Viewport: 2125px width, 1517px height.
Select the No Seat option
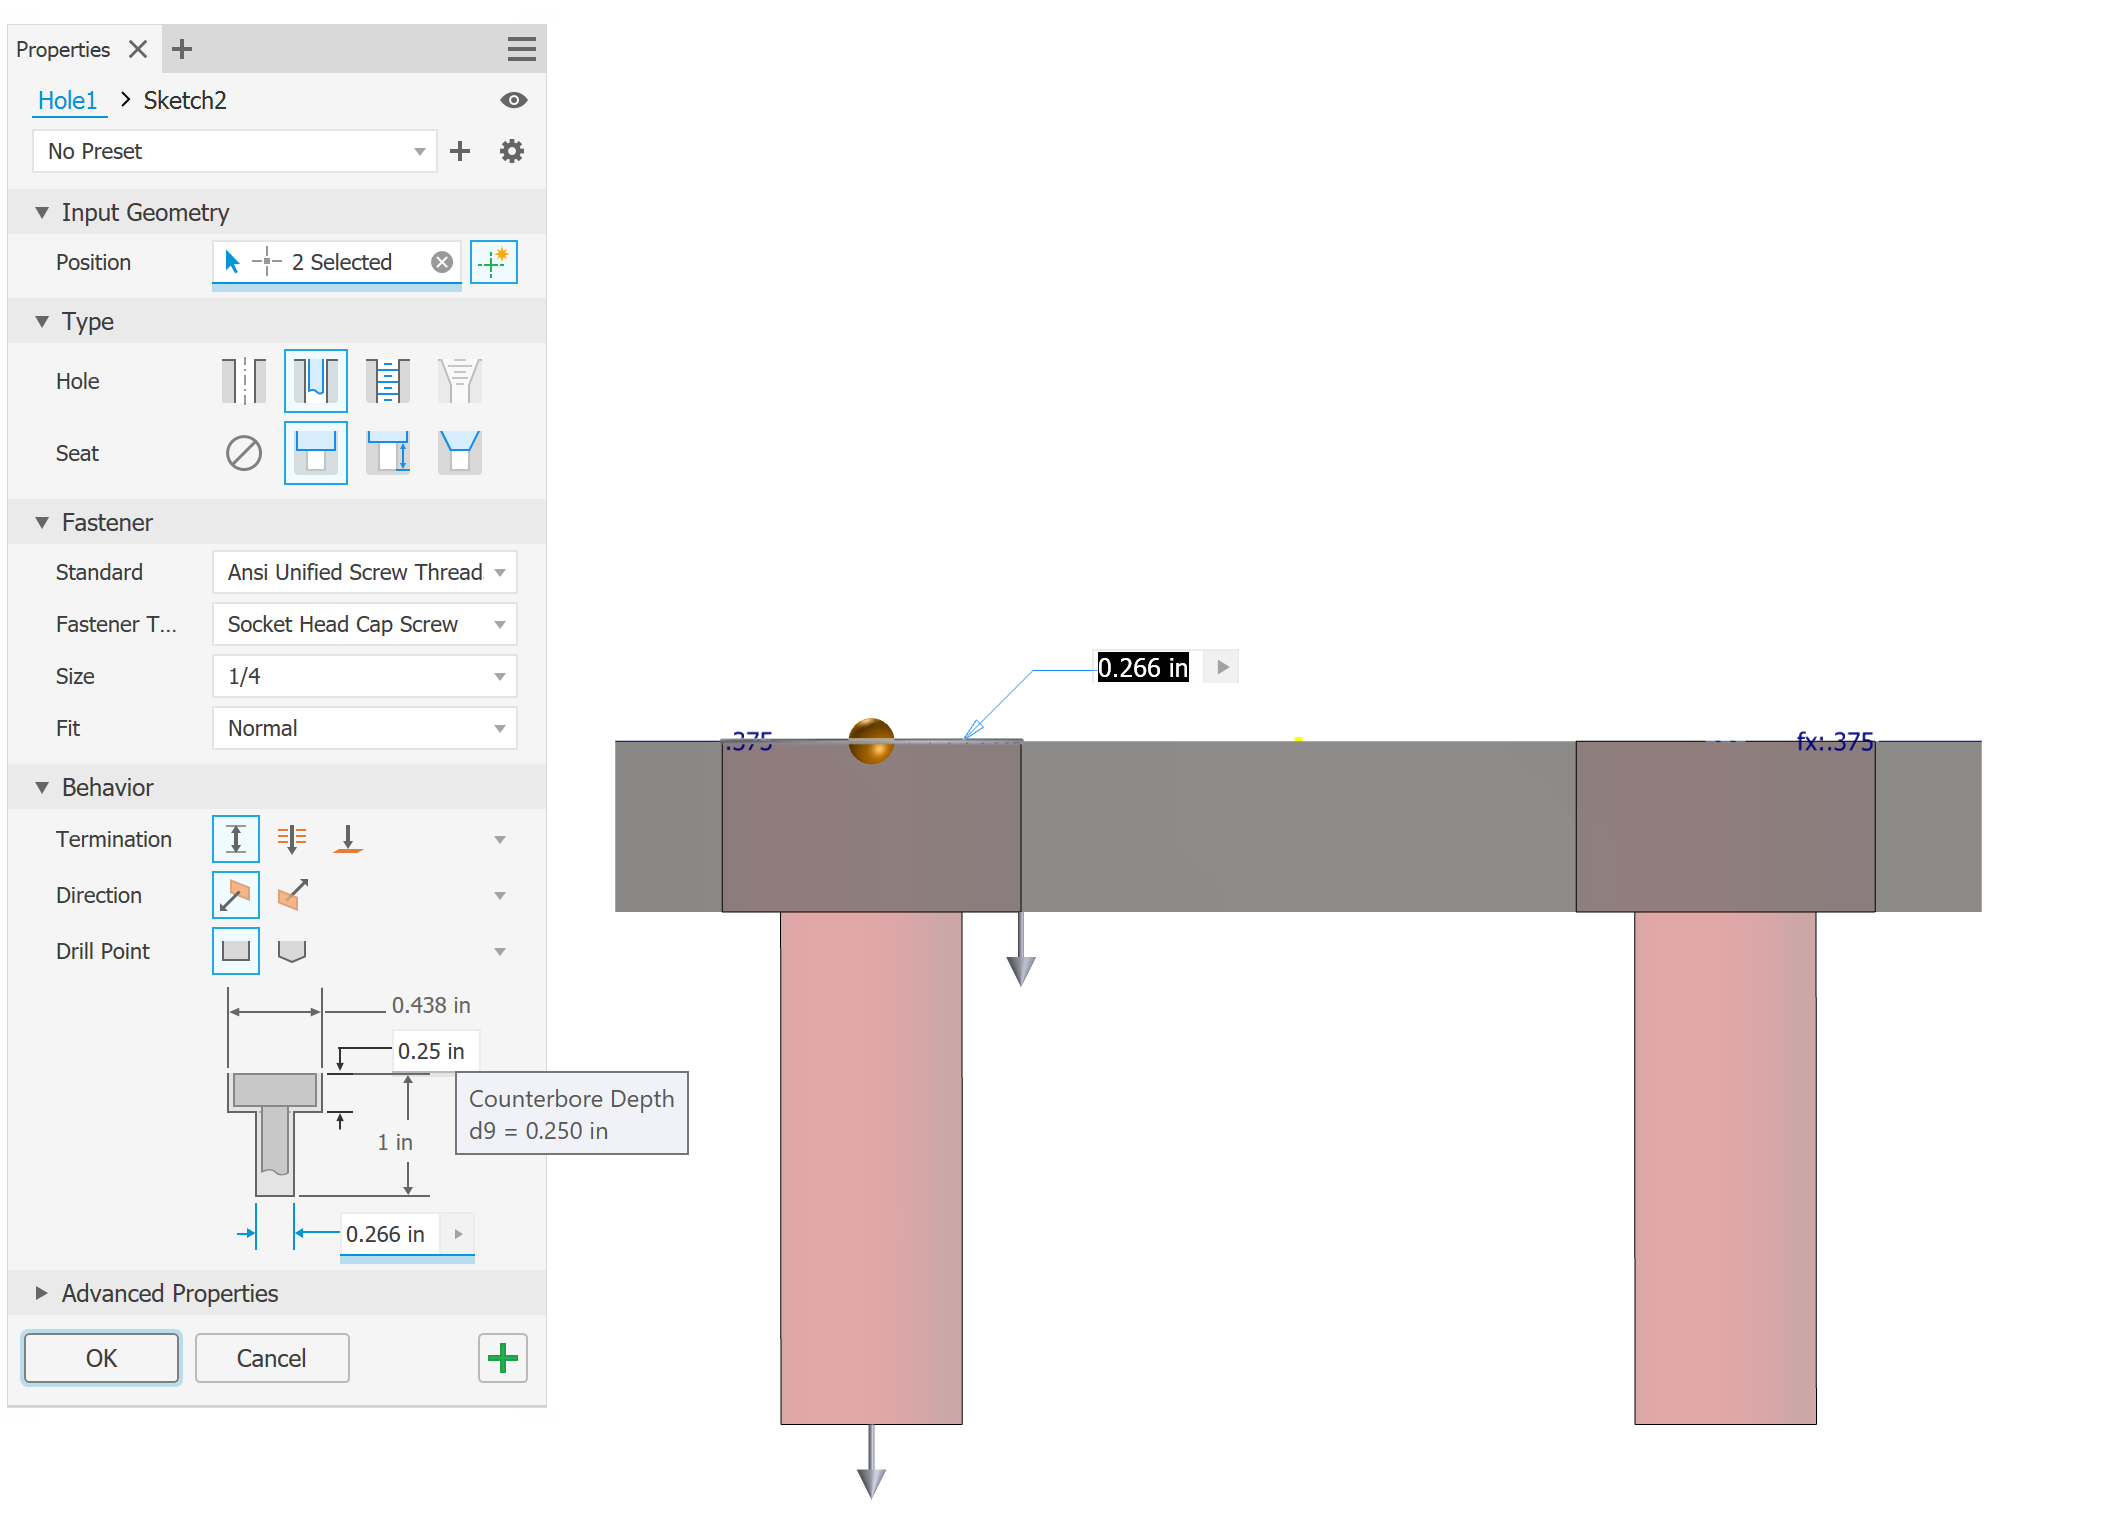[x=242, y=453]
